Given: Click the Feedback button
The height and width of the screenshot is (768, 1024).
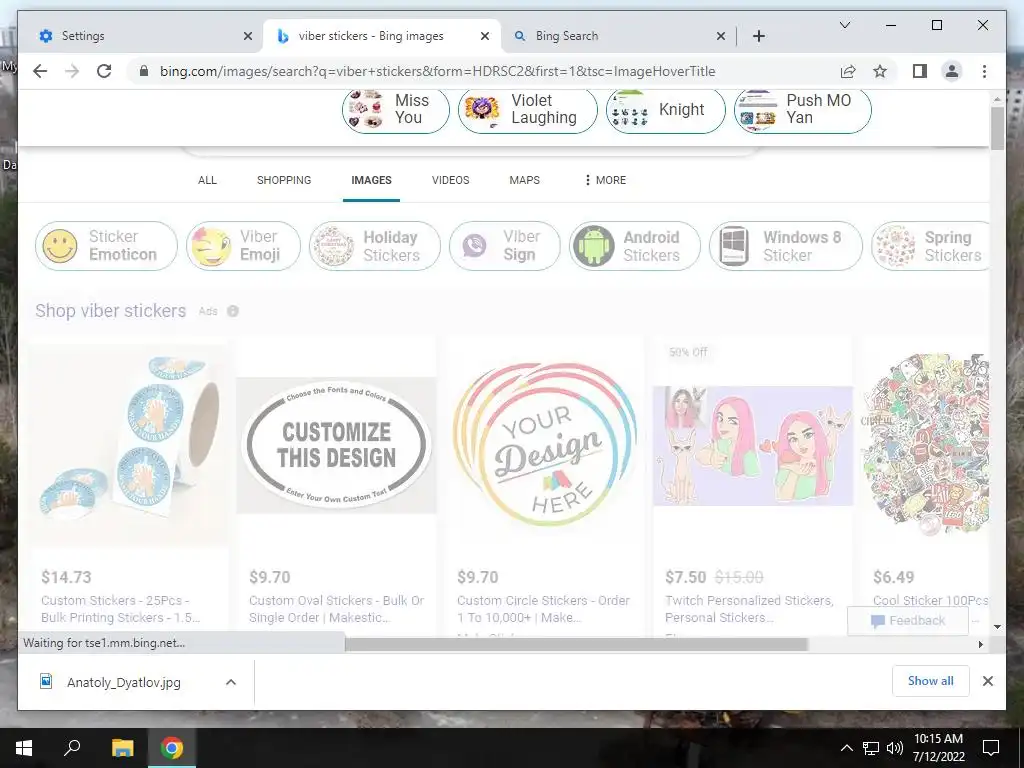Looking at the screenshot, I should click(908, 620).
